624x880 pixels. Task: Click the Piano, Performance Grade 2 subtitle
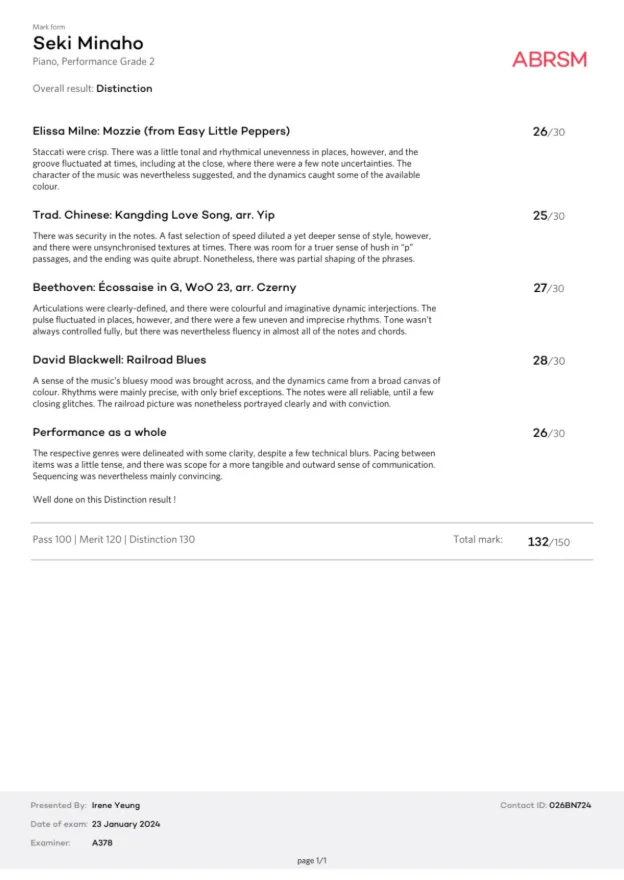click(x=94, y=62)
